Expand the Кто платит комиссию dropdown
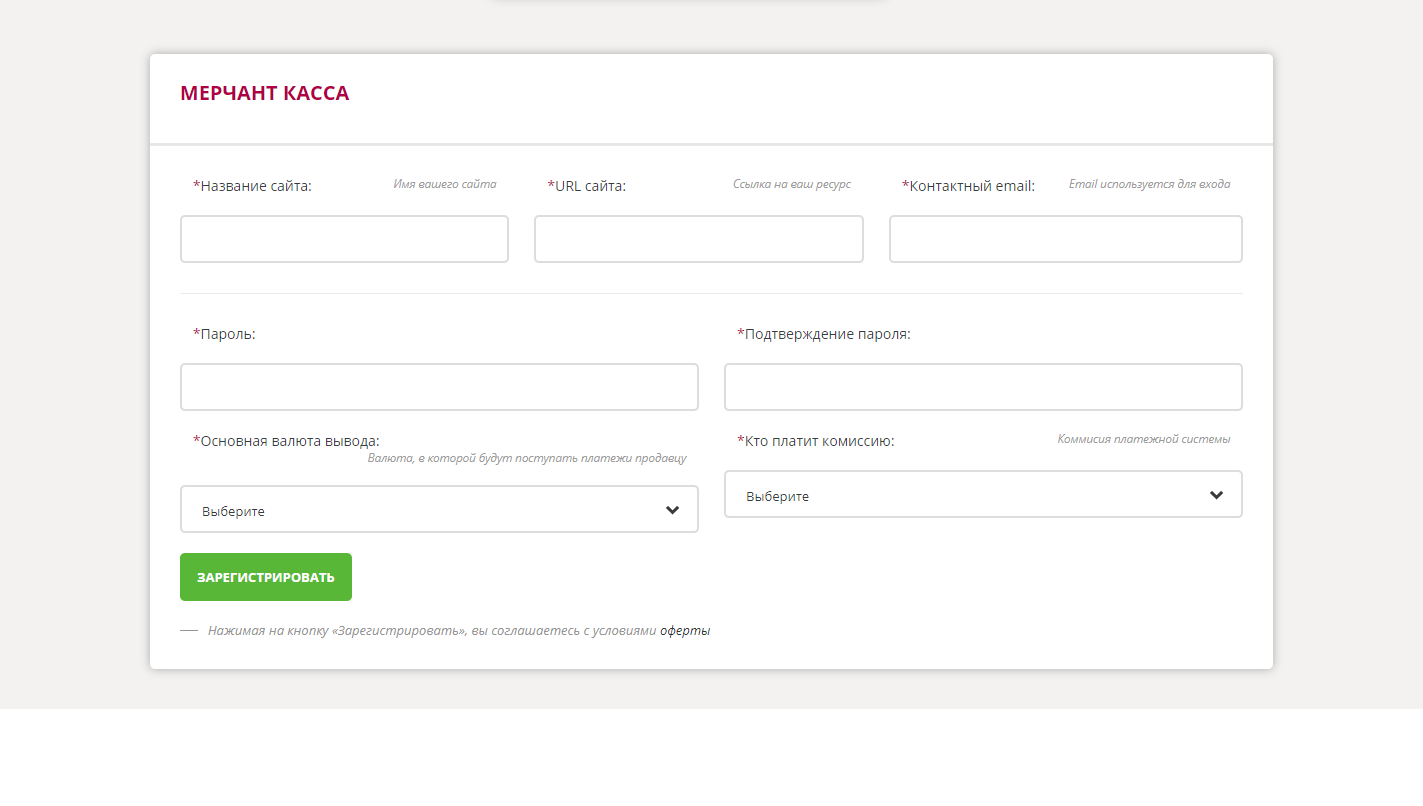The image size is (1423, 806). pyautogui.click(x=982, y=495)
